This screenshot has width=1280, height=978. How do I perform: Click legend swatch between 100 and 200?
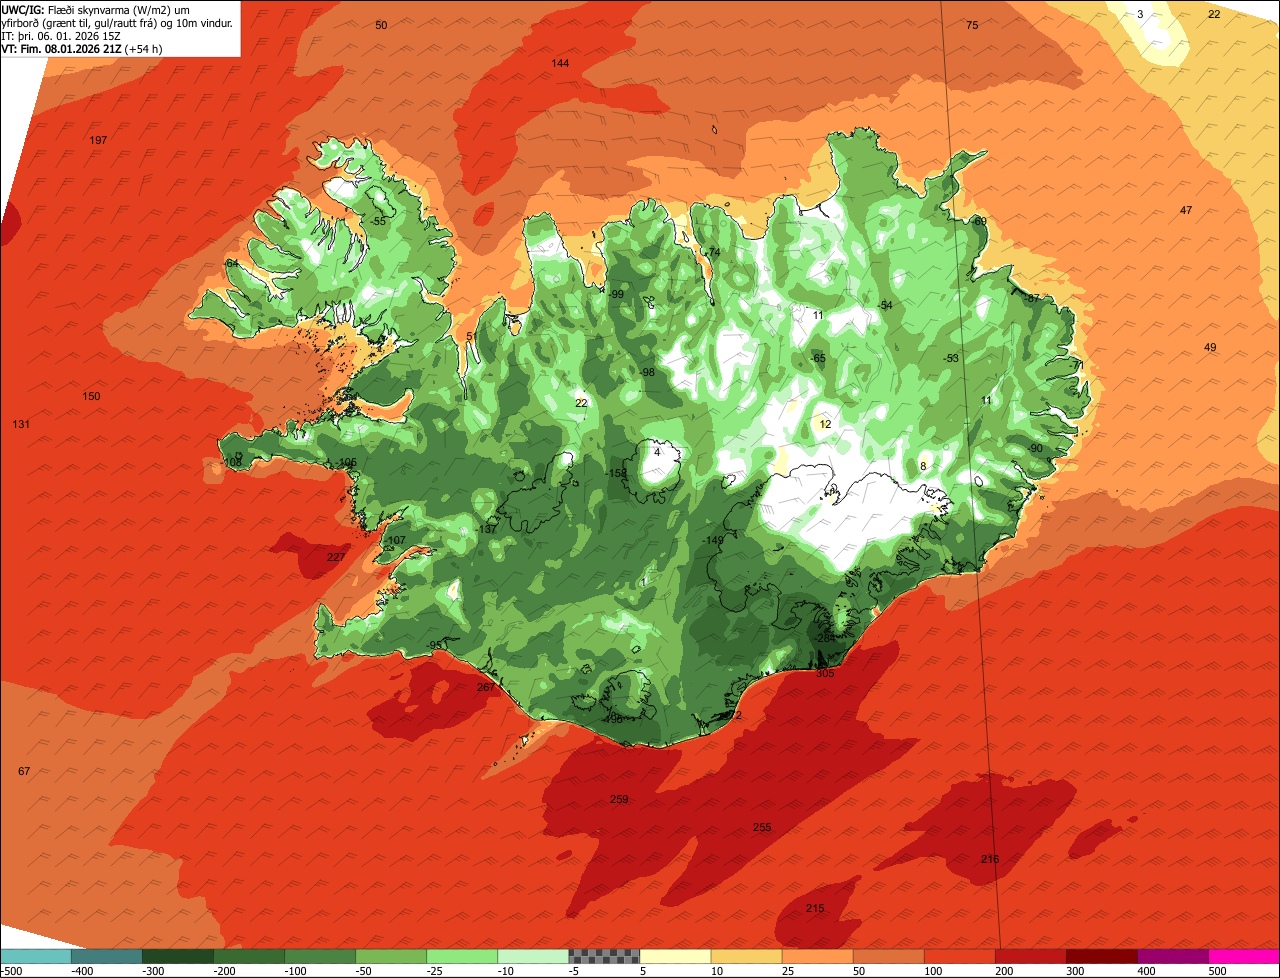[x=959, y=956]
